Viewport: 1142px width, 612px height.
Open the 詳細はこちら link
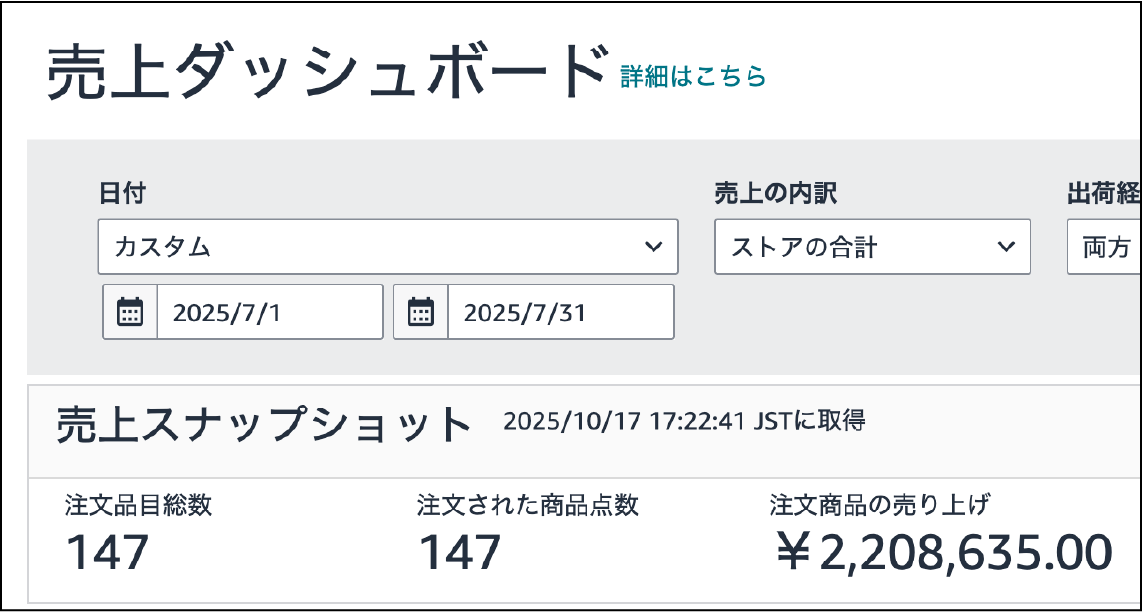pos(693,76)
